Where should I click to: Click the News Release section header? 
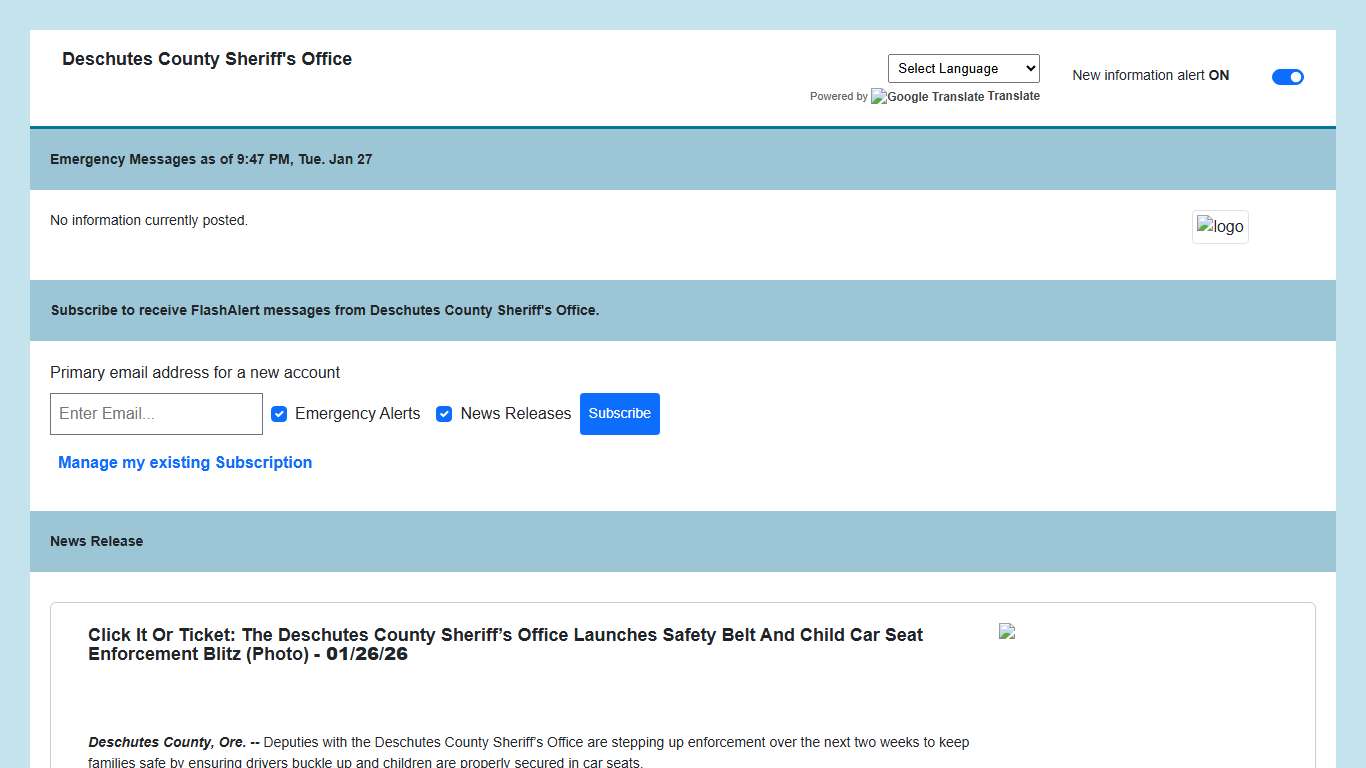pyautogui.click(x=96, y=541)
